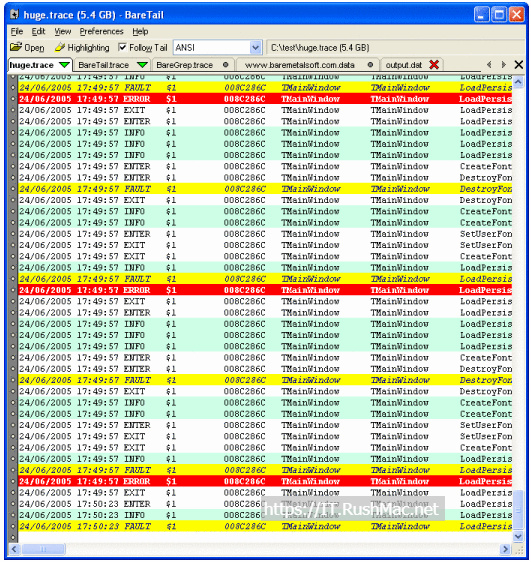Click line marker beside 17:50:23 FAULT row
This screenshot has width=531, height=562.
[x=13, y=527]
